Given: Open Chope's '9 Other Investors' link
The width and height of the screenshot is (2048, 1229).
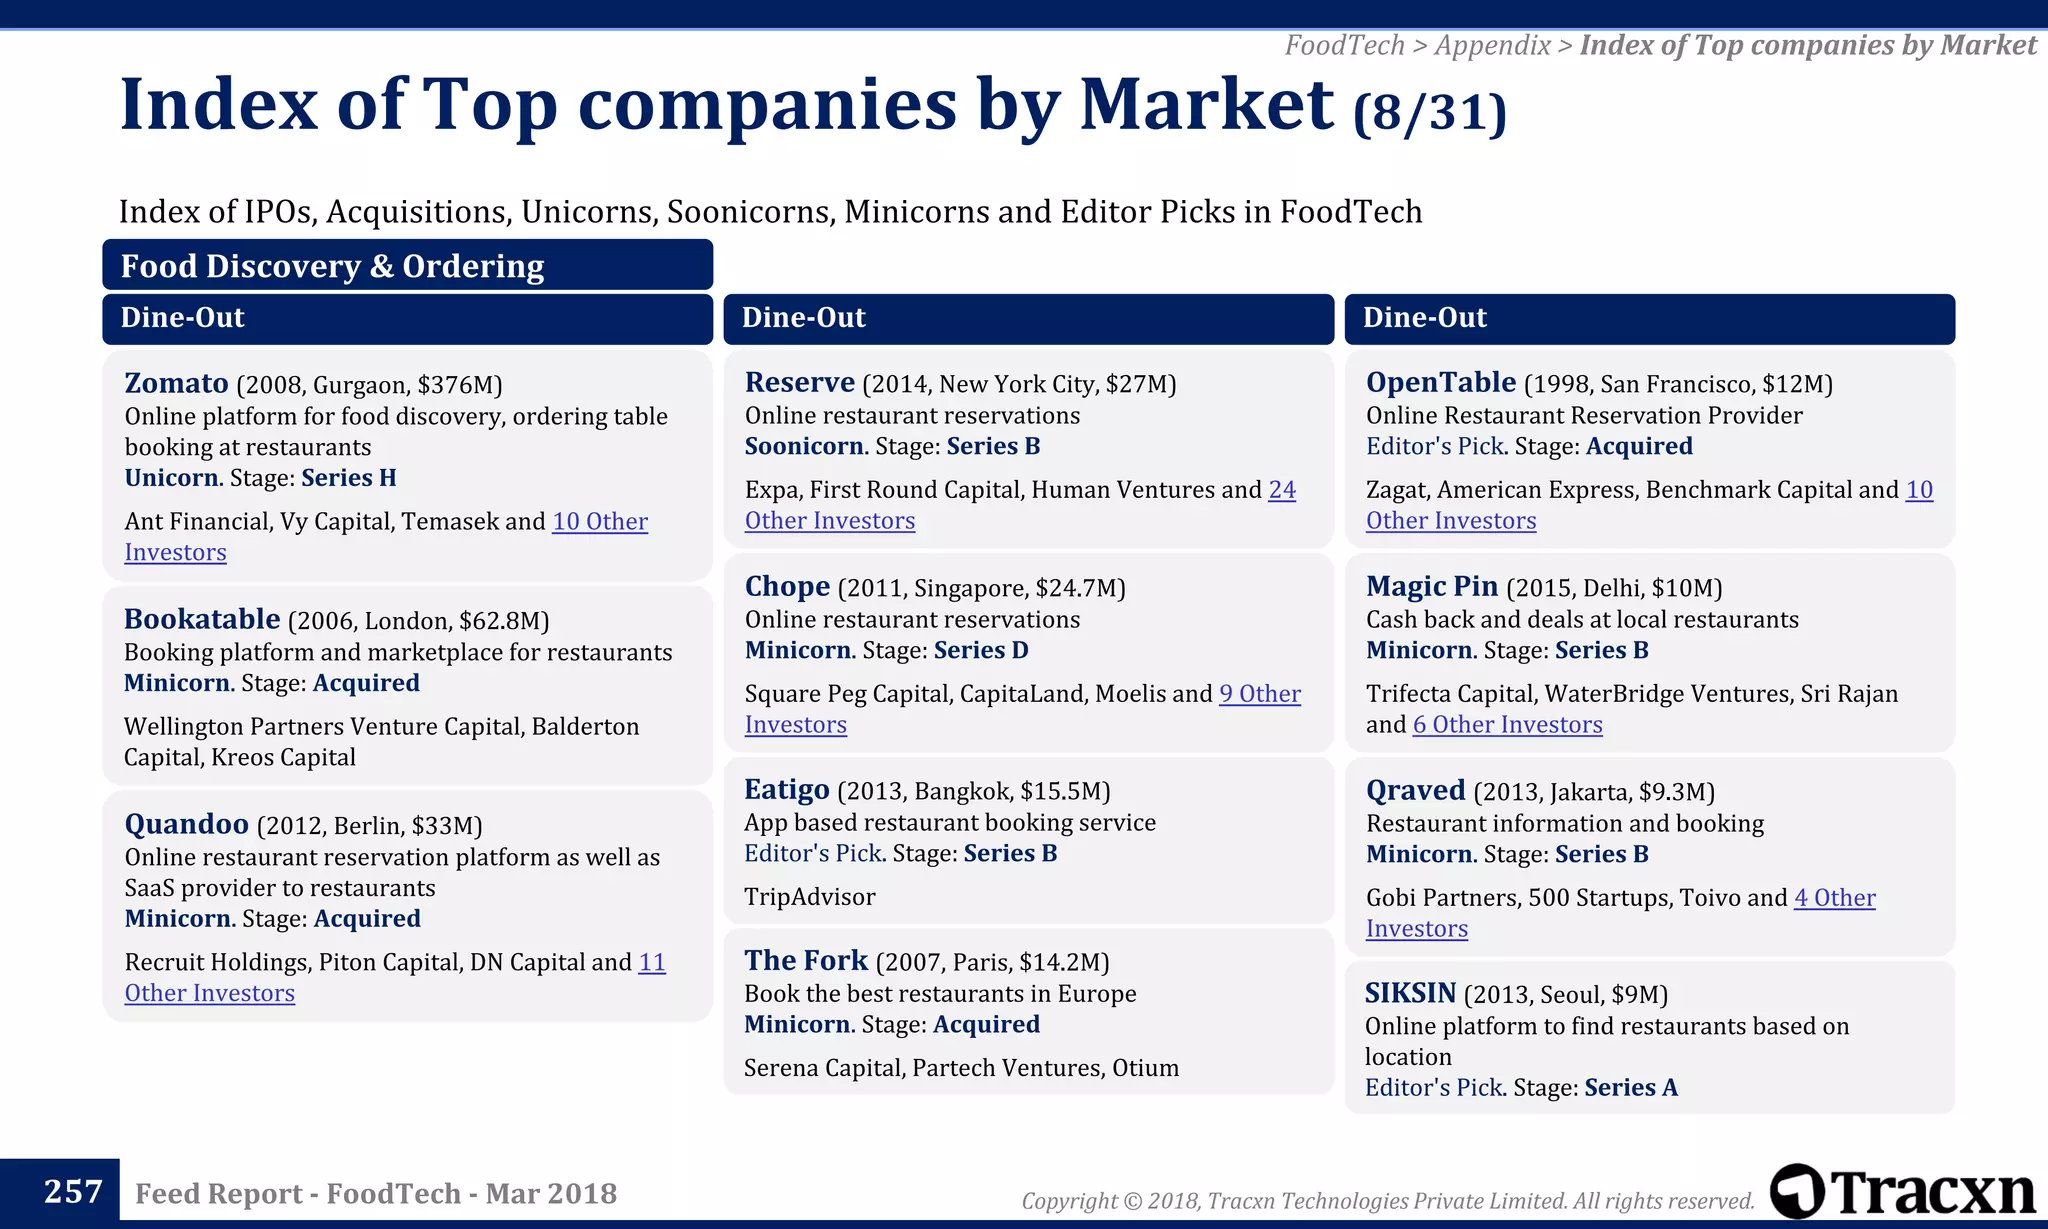Looking at the screenshot, I should pos(1259,694).
